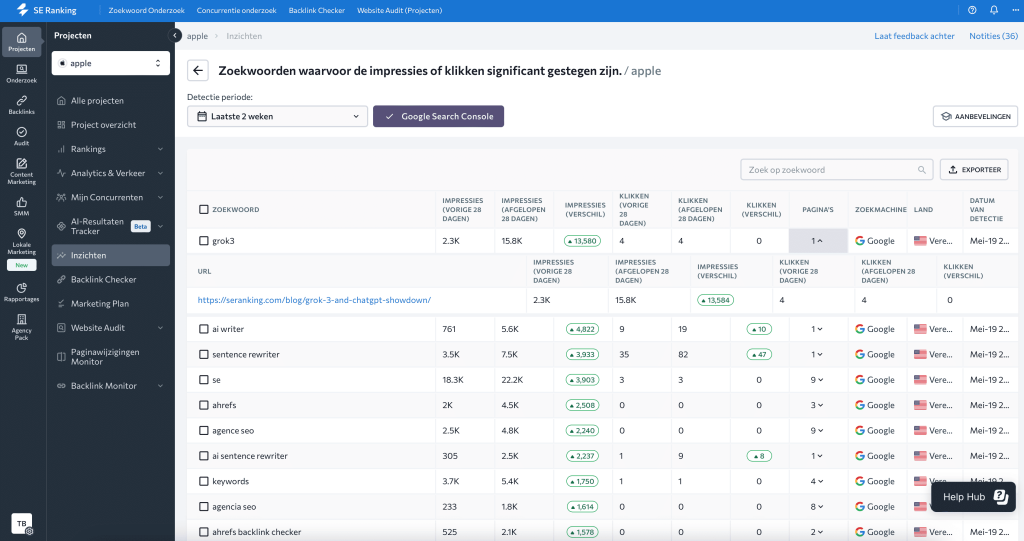
Task: Open the Backlinks sidebar icon
Action: point(22,105)
